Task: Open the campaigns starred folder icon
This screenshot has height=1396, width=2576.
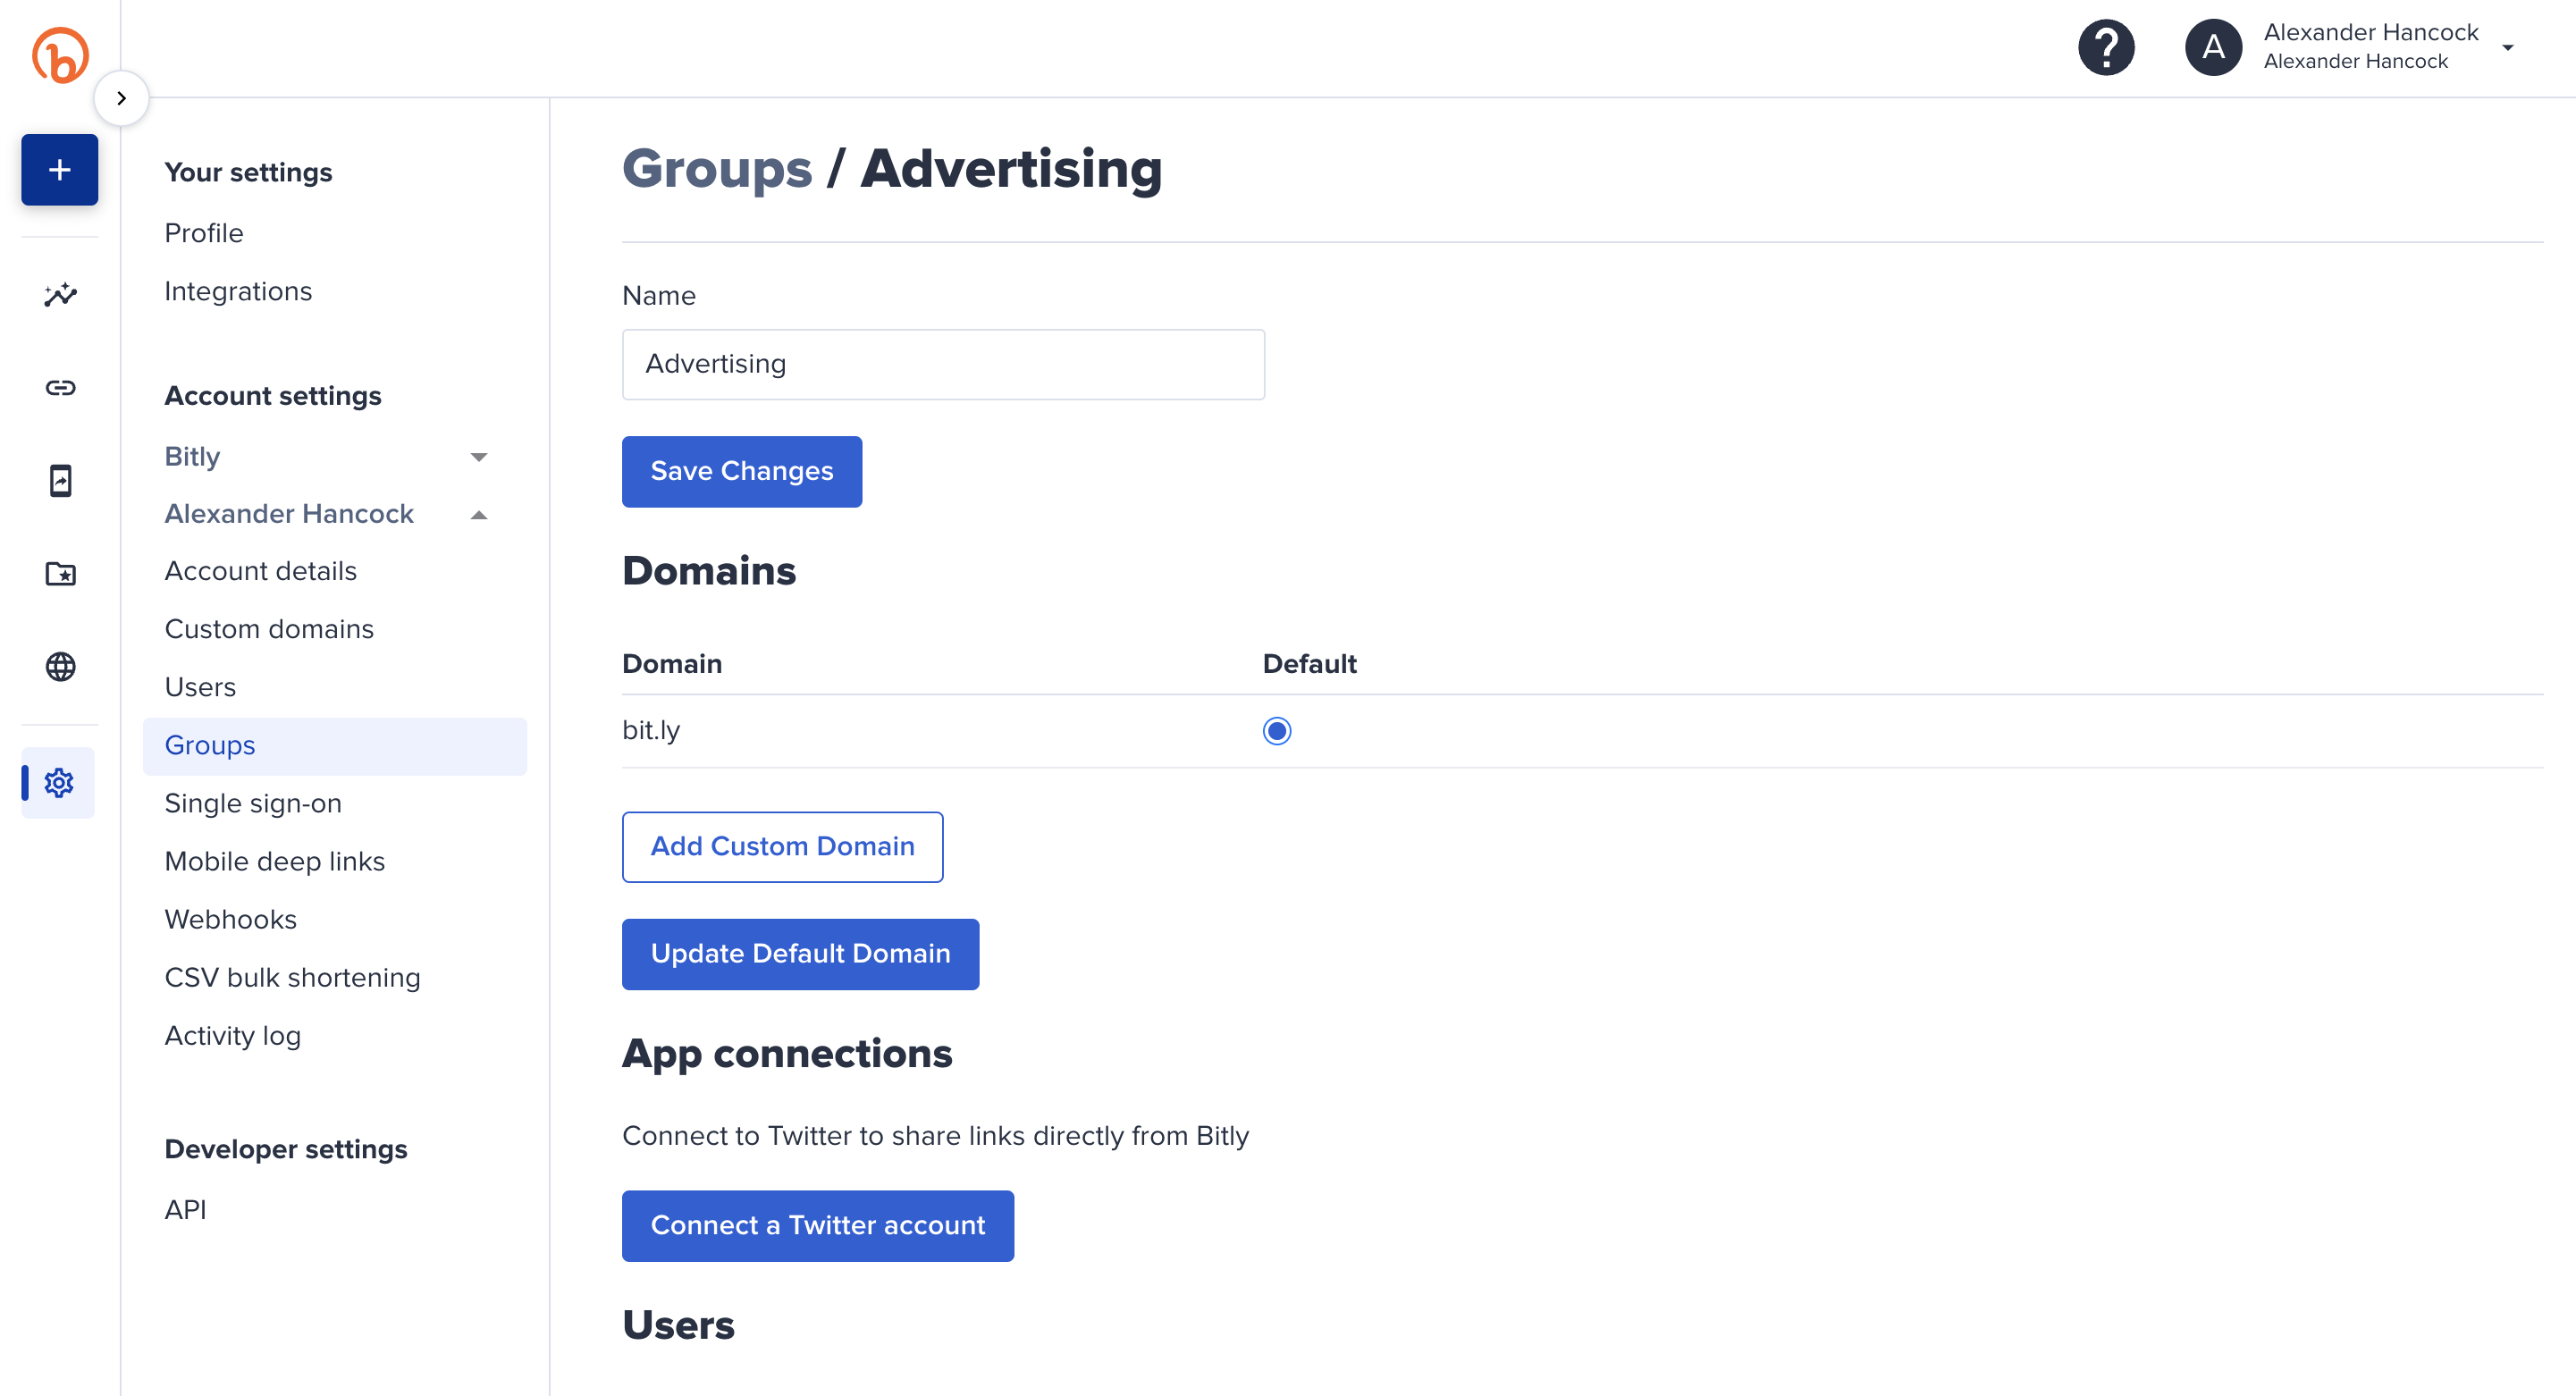Action: tap(60, 574)
